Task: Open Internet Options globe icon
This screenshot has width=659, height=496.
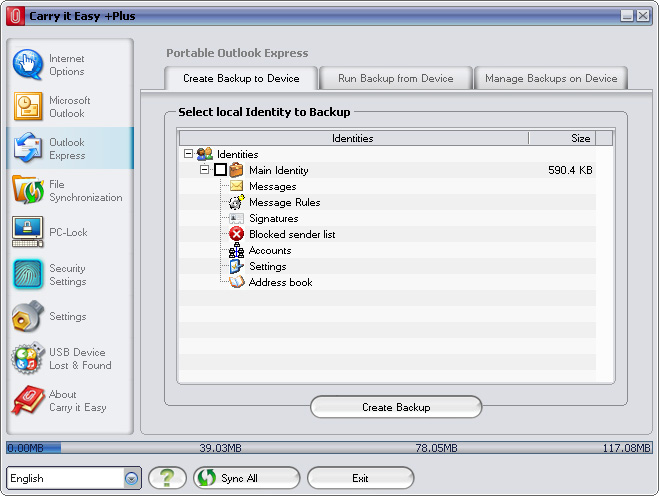Action: (28, 65)
